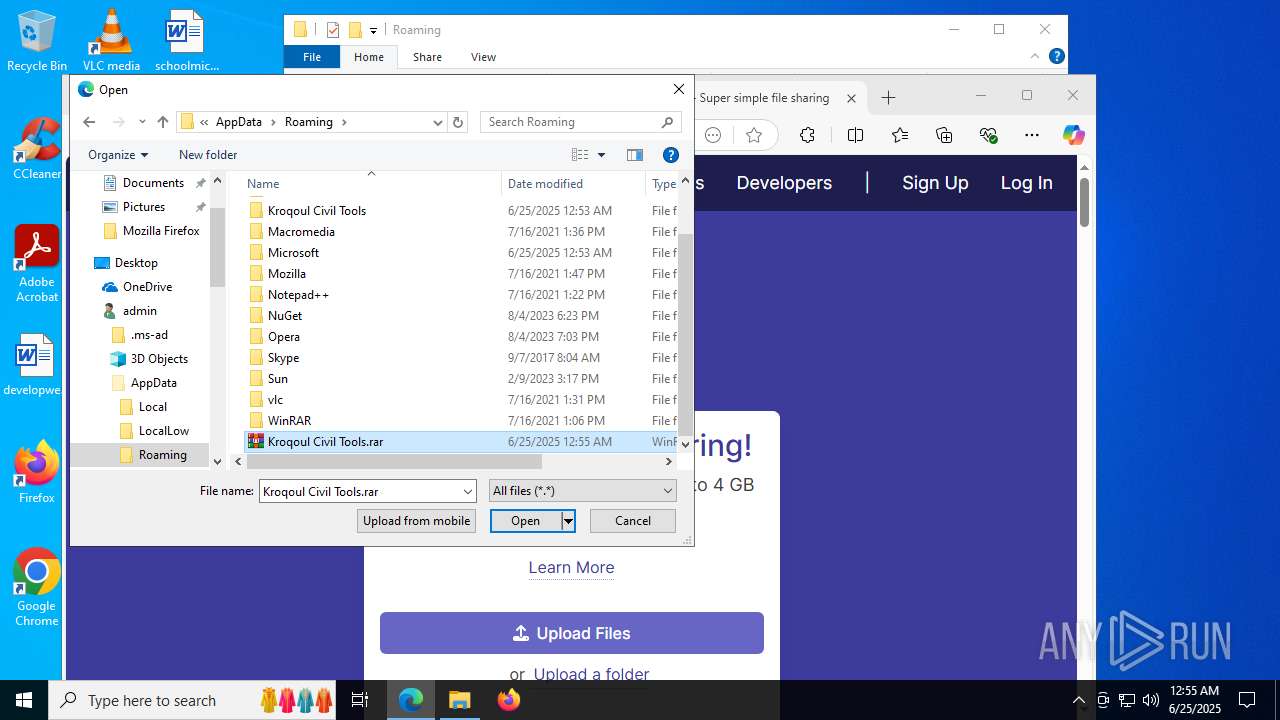Go back in the Open dialog
The width and height of the screenshot is (1280, 720).
pyautogui.click(x=89, y=122)
